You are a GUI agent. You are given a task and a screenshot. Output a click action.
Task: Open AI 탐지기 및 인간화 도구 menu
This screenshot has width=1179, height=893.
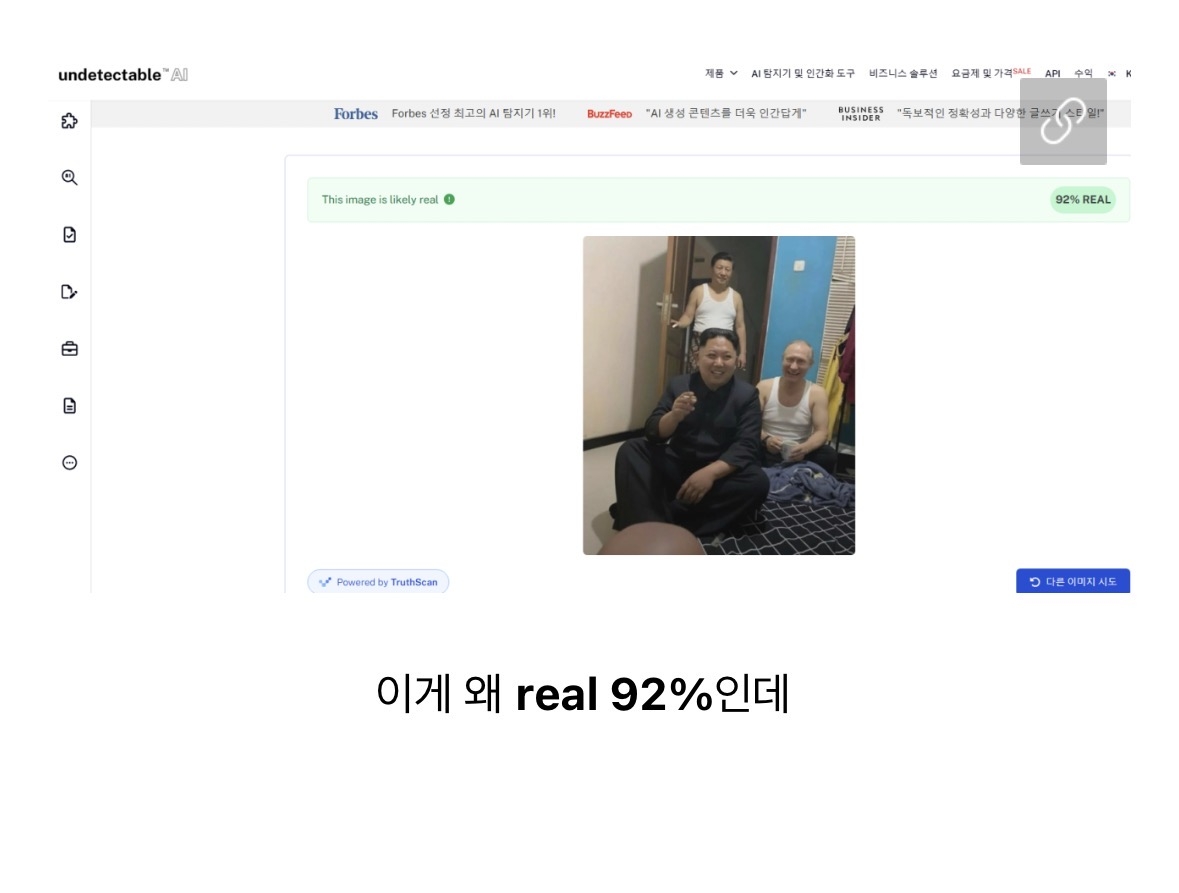tap(803, 73)
